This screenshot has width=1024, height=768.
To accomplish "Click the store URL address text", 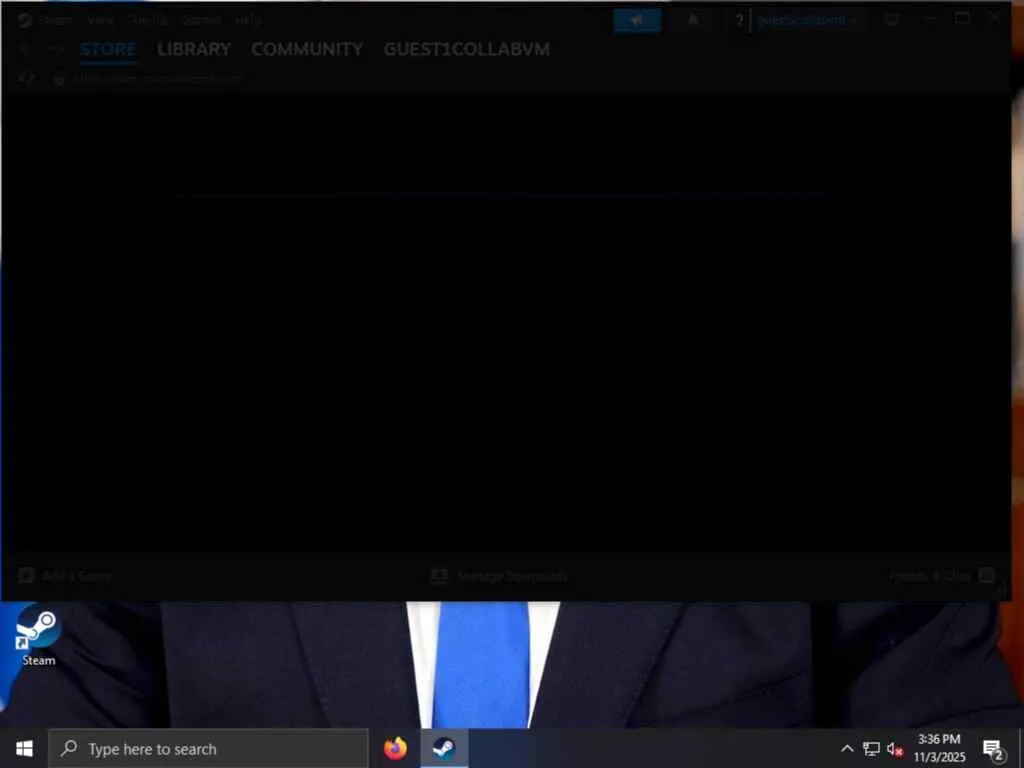I will 158,79.
